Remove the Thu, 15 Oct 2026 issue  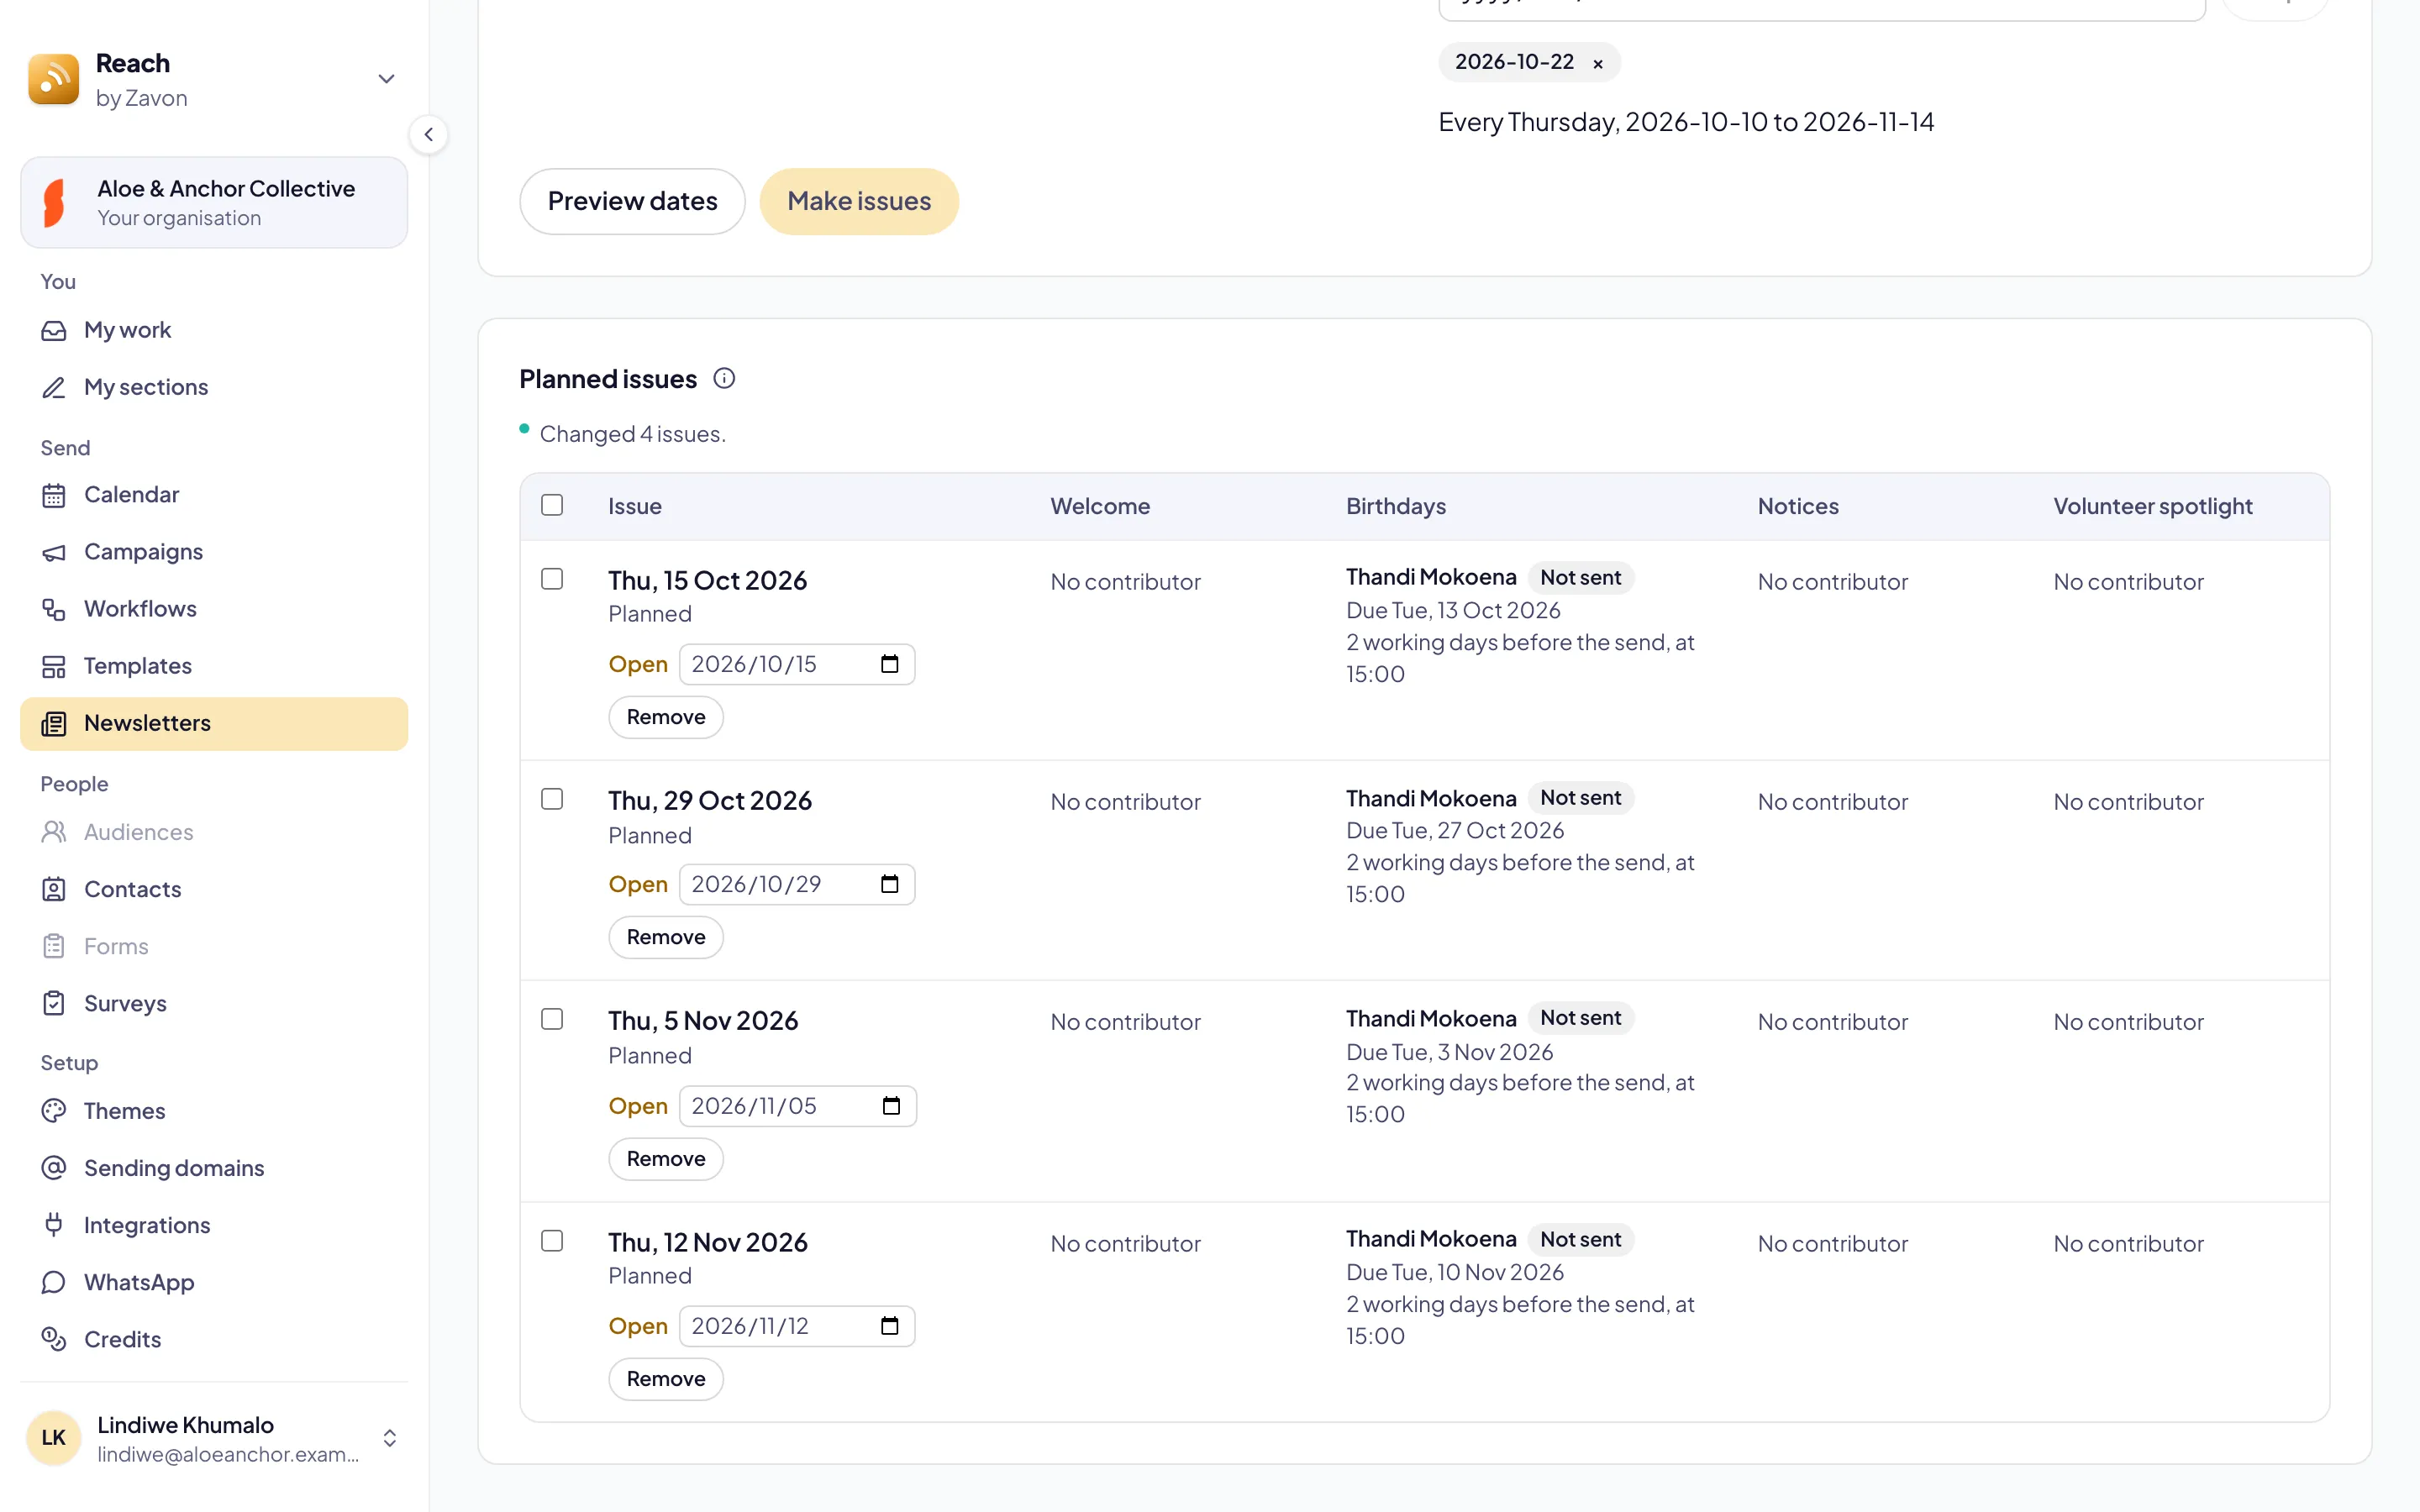(666, 717)
